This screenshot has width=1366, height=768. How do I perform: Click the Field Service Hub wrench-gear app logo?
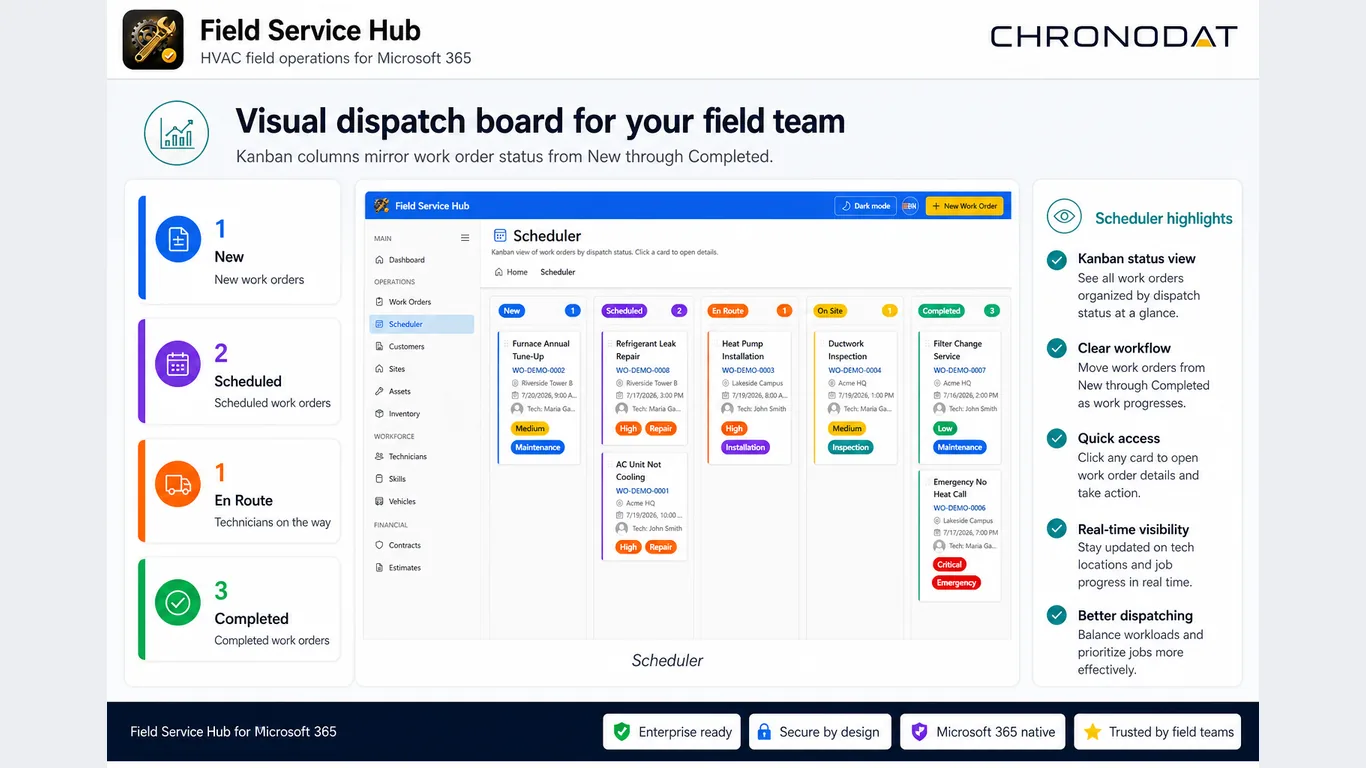(153, 40)
